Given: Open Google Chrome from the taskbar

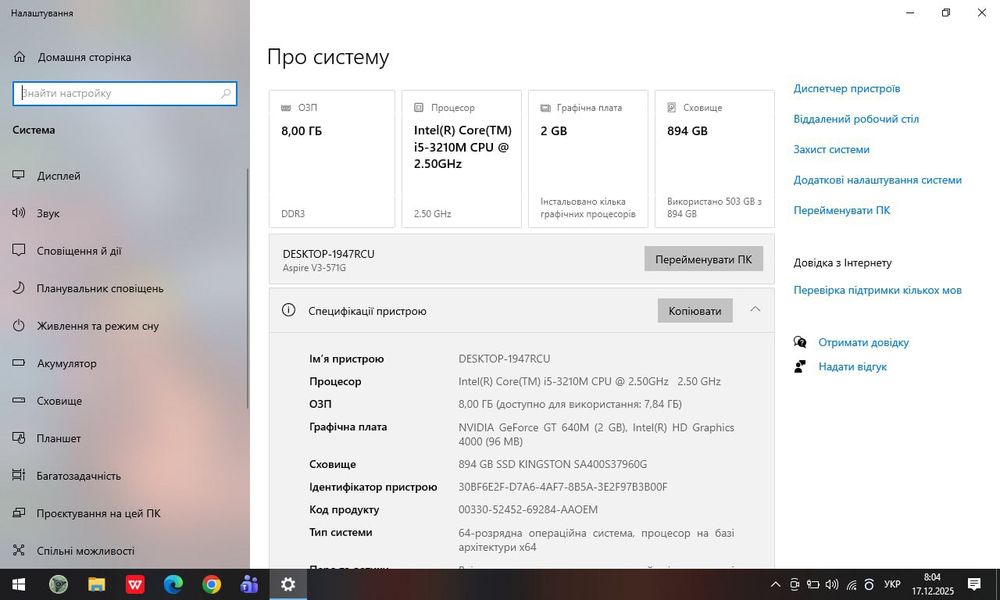Looking at the screenshot, I should [x=211, y=584].
